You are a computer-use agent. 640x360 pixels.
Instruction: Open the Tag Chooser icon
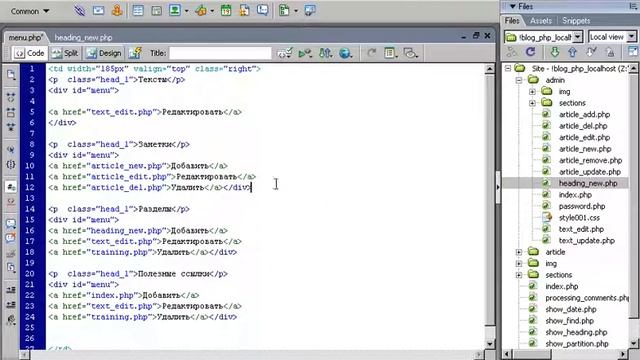(x=310, y=11)
